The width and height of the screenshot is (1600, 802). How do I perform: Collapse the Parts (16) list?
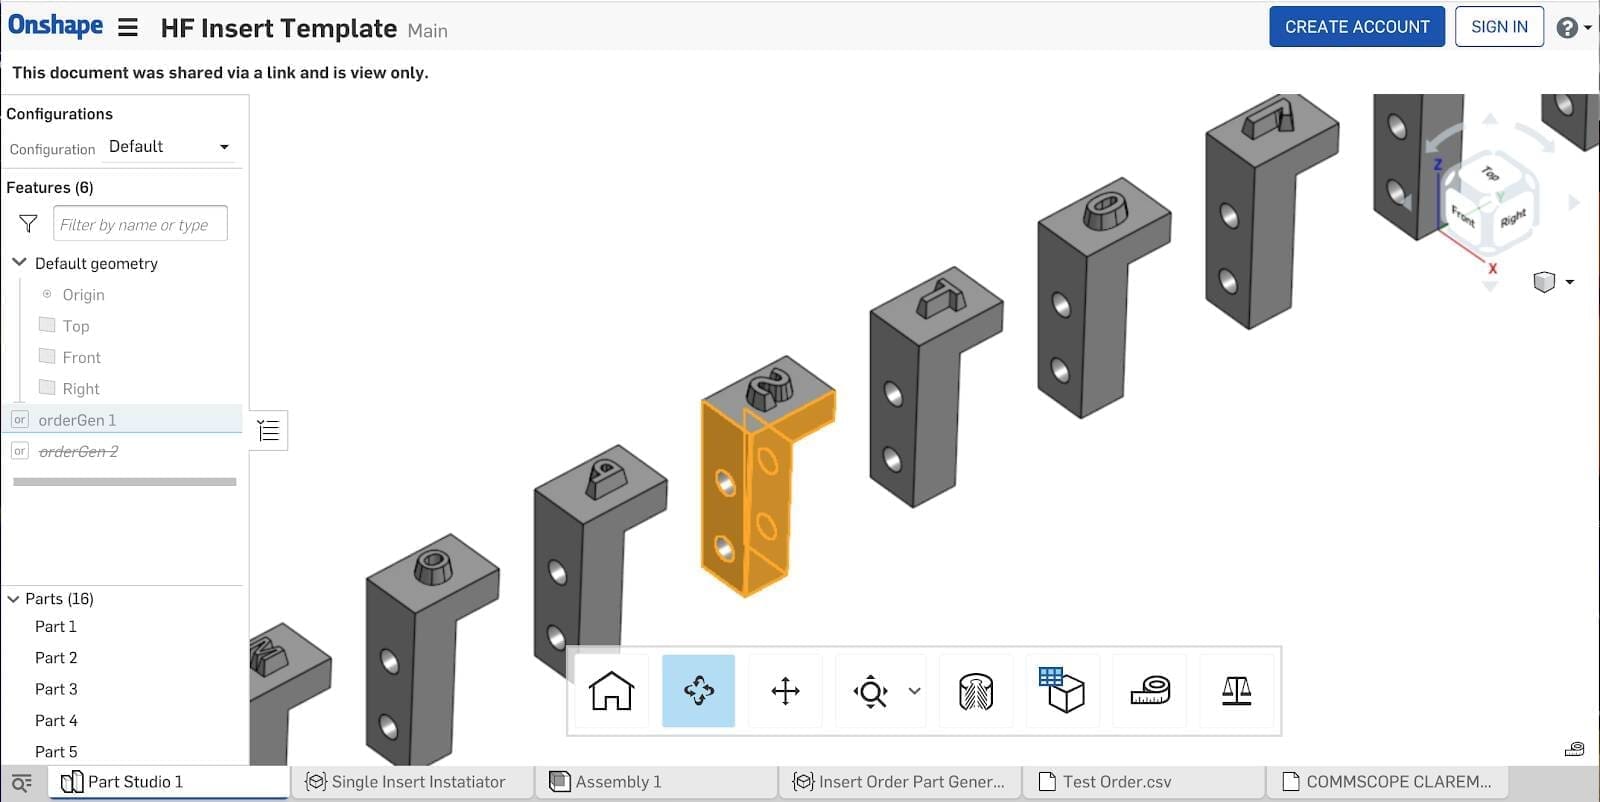point(14,599)
